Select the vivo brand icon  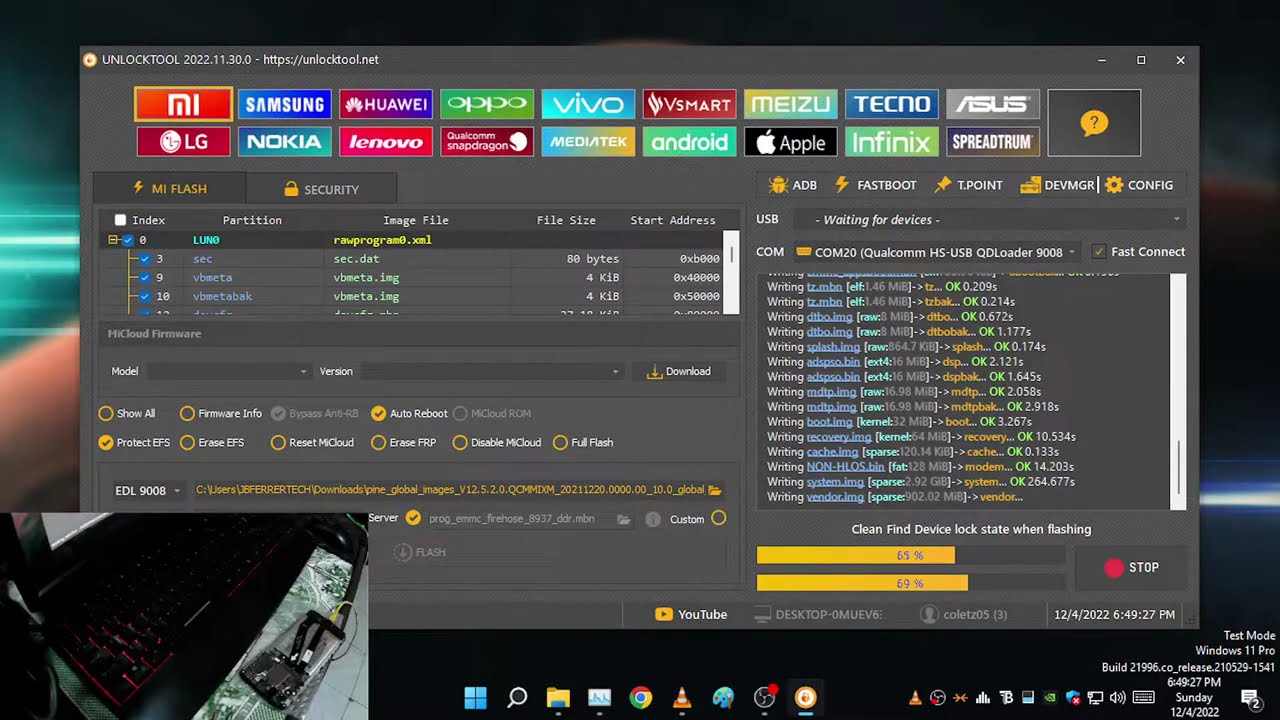point(588,104)
